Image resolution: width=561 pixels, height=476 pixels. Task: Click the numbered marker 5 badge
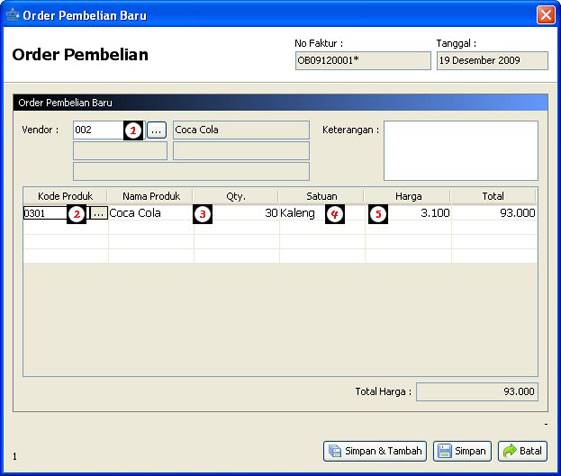(378, 214)
